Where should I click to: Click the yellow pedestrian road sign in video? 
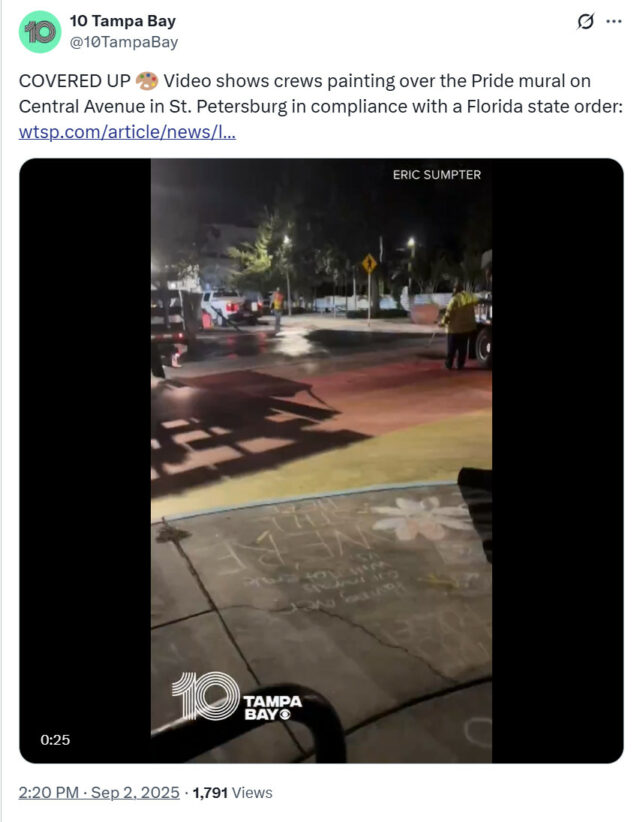click(369, 264)
